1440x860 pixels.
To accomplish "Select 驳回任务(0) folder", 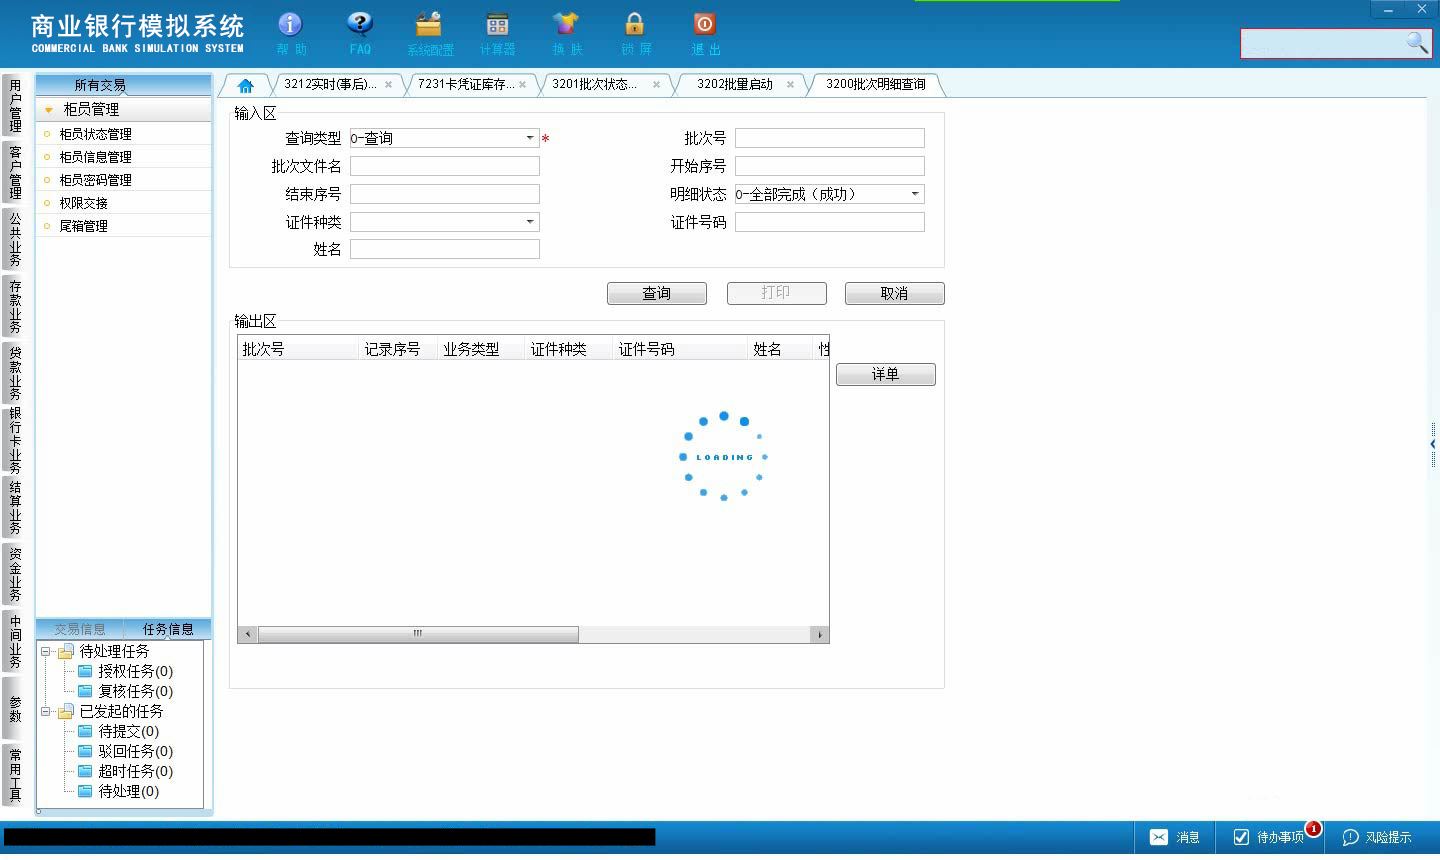I will (125, 751).
